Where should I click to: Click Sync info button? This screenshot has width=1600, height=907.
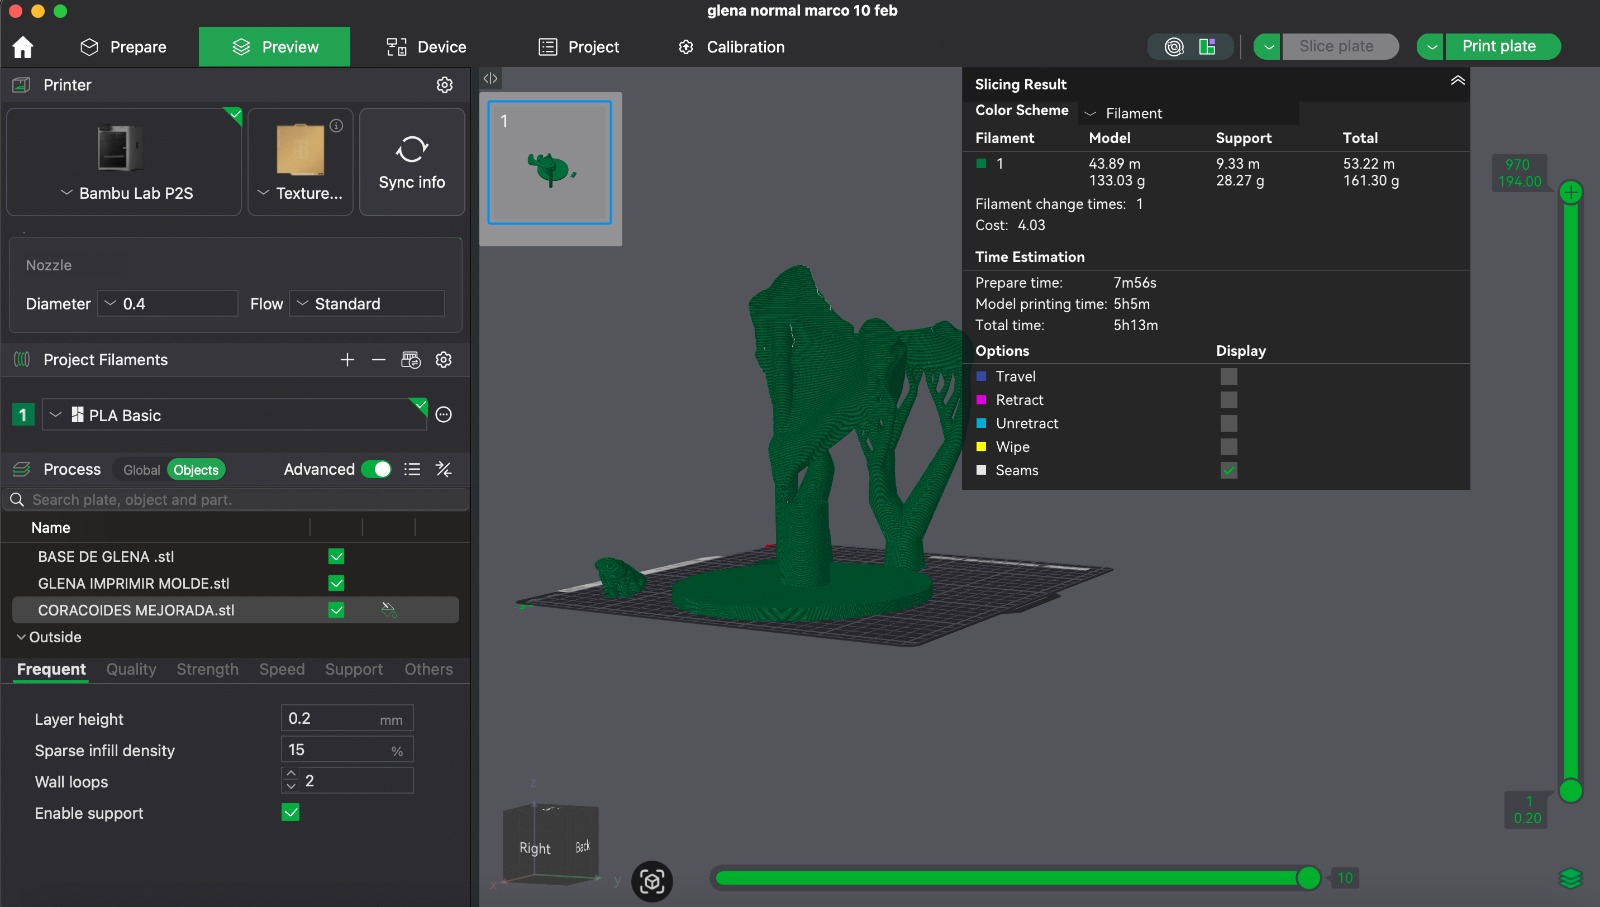point(411,162)
